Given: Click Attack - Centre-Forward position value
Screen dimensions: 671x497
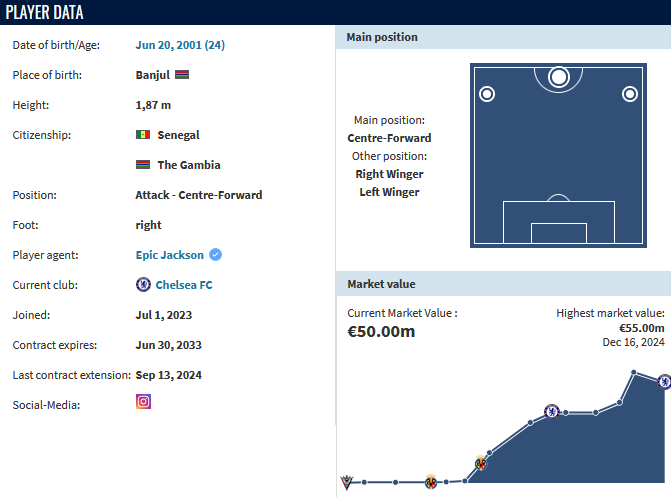Looking at the screenshot, I should point(199,195).
